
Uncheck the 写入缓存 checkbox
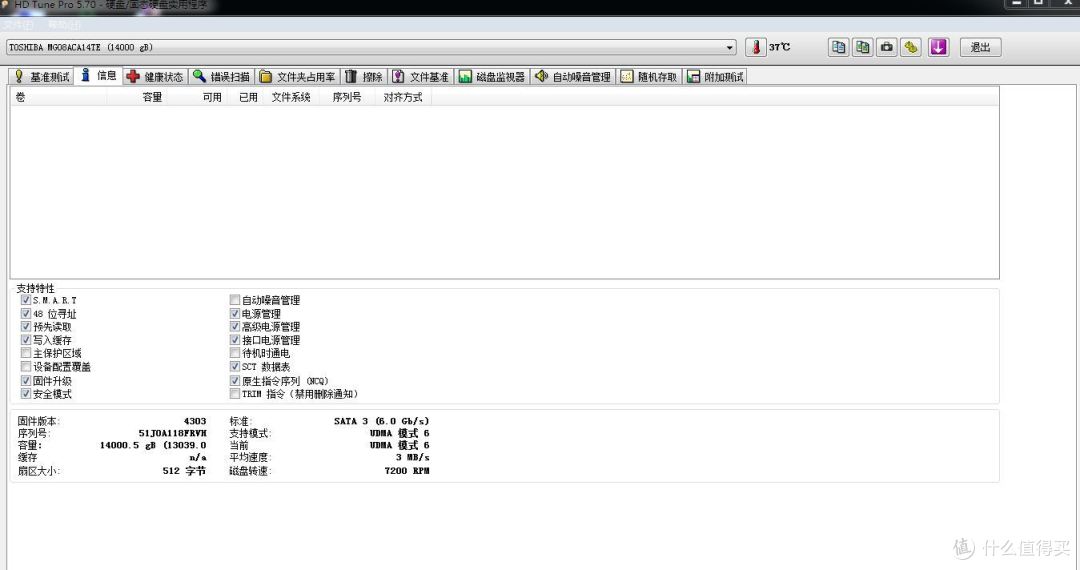click(26, 340)
